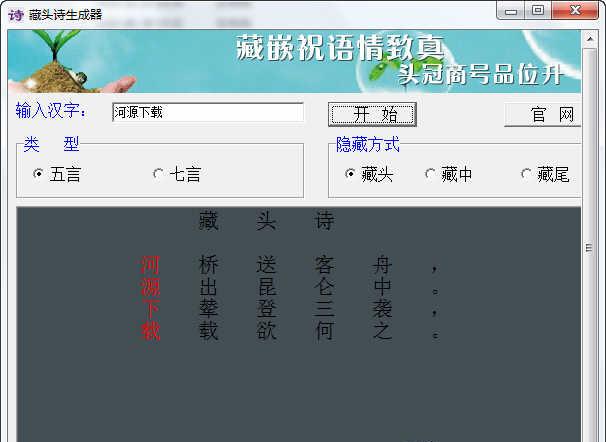Close the 藏头诗生成器 window
This screenshot has width=606, height=442.
pyautogui.click(x=573, y=10)
